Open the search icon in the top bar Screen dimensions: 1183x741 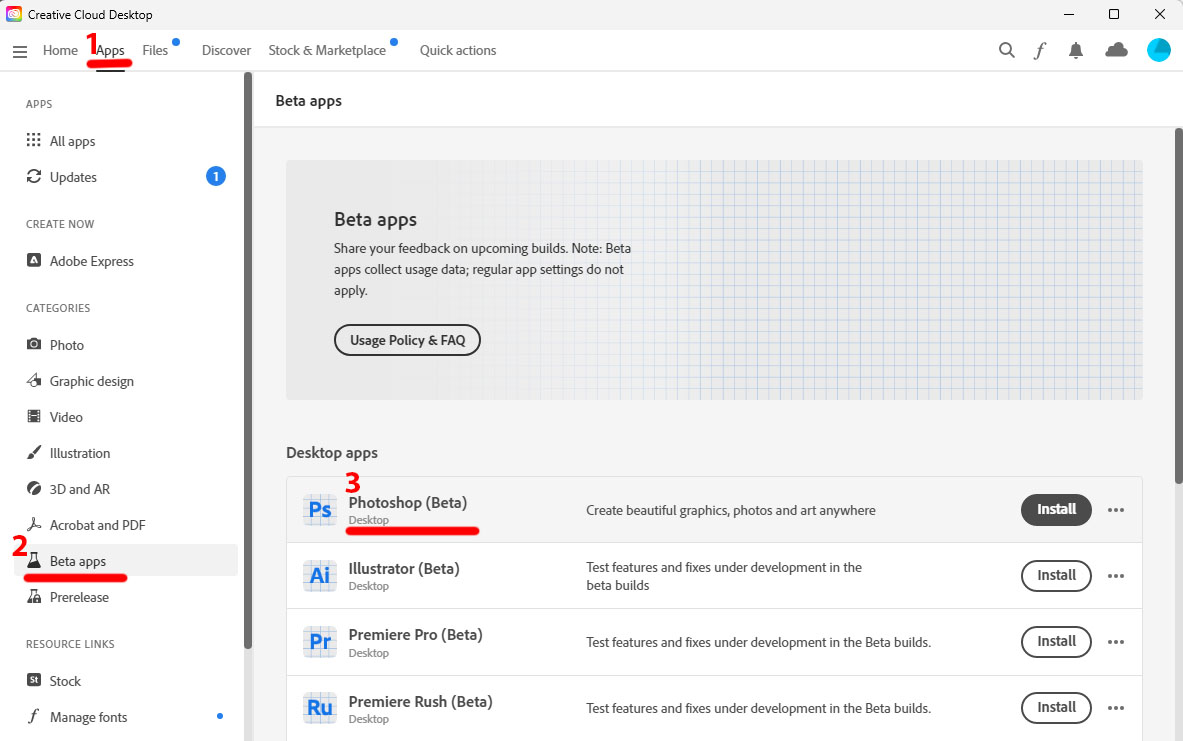[1006, 49]
